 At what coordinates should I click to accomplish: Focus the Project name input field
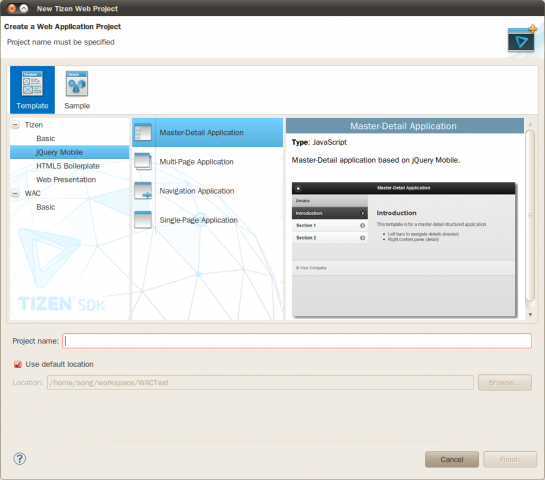(297, 341)
